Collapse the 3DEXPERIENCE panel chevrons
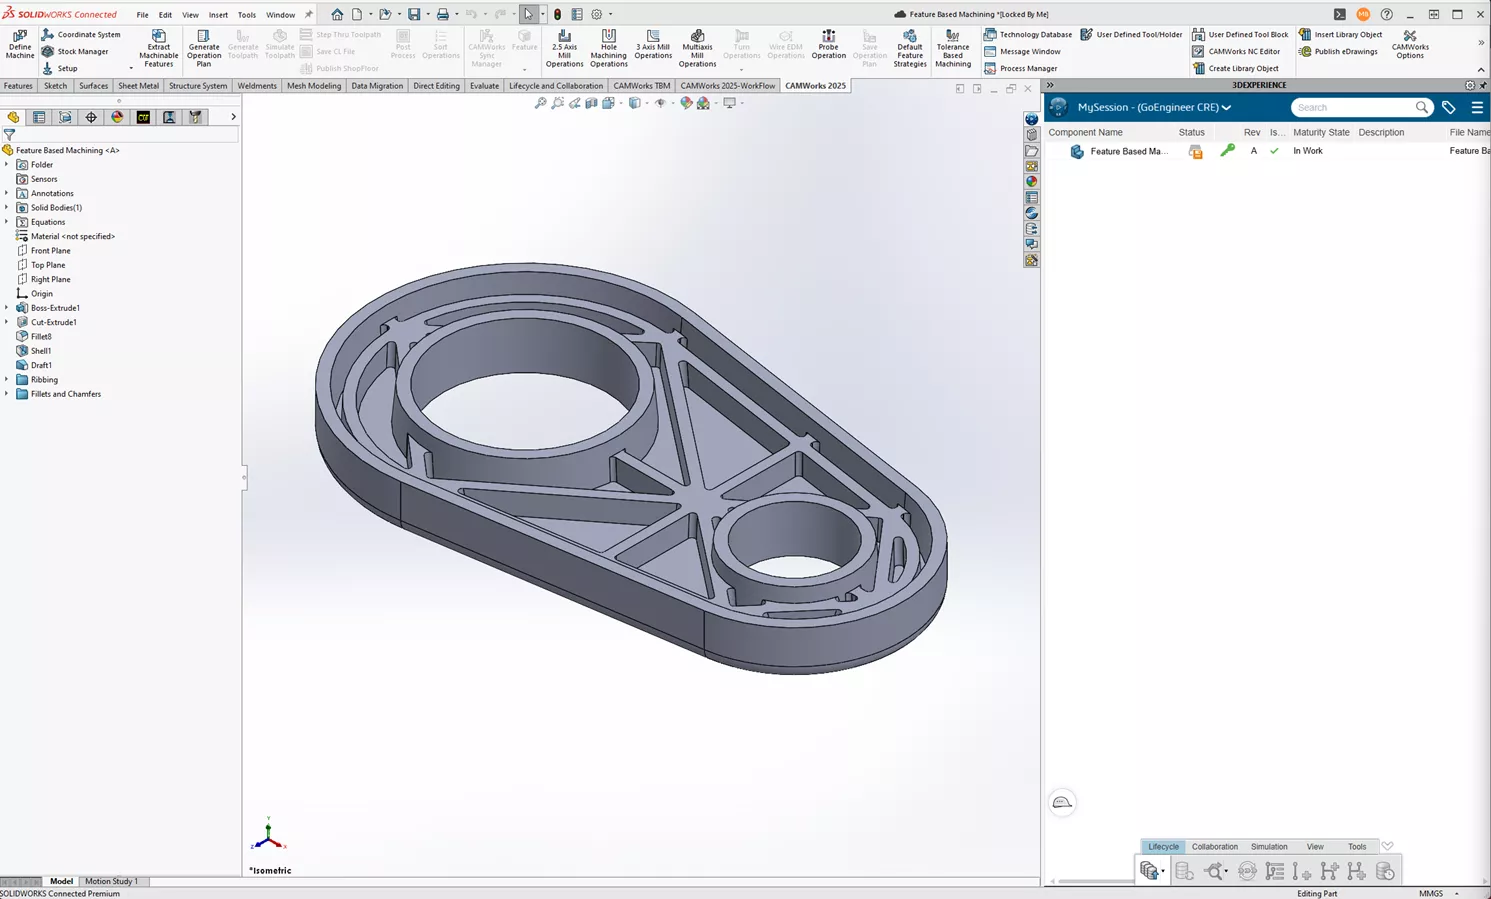This screenshot has height=899, width=1491. [1050, 85]
